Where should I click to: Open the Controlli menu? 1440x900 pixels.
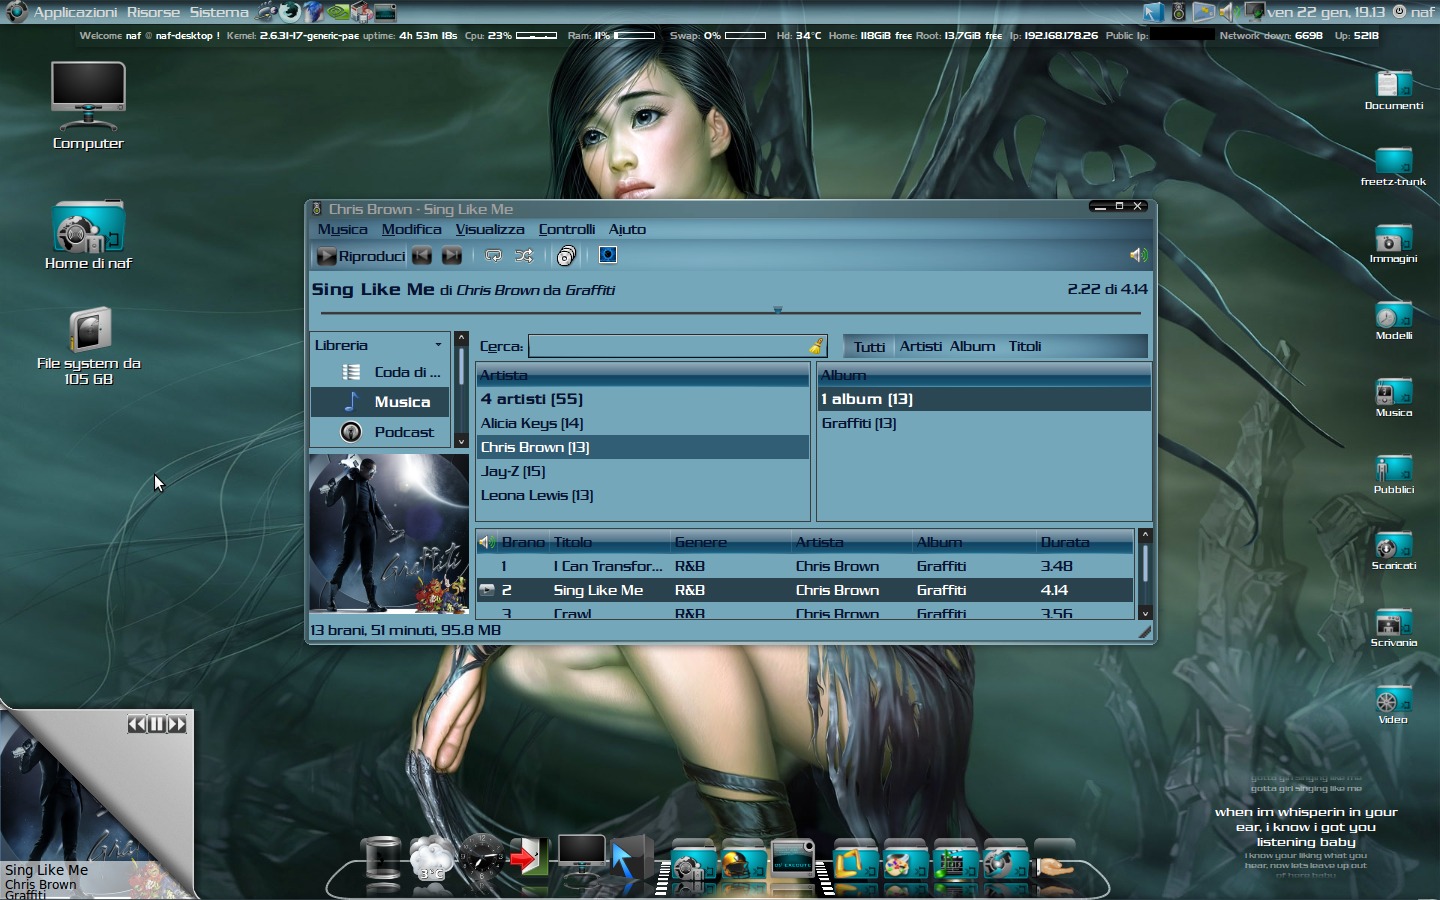pyautogui.click(x=566, y=229)
